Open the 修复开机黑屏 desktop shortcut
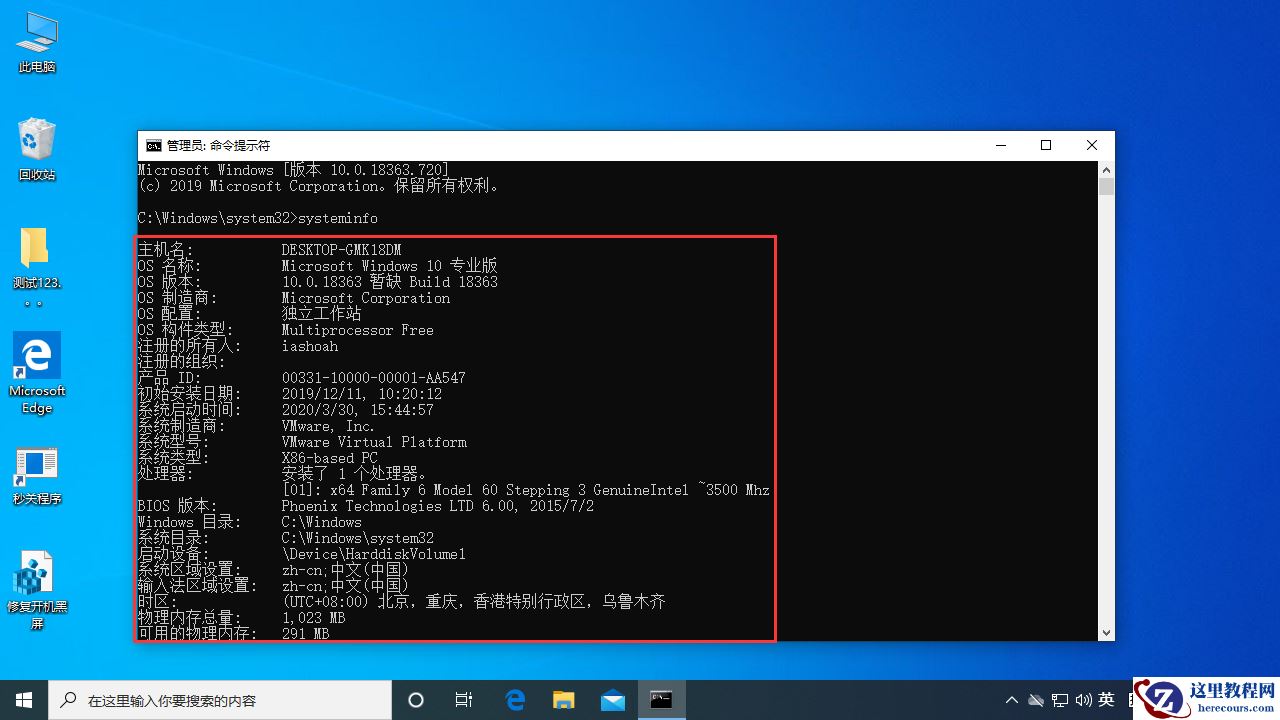Viewport: 1280px width, 720px height. (36, 575)
